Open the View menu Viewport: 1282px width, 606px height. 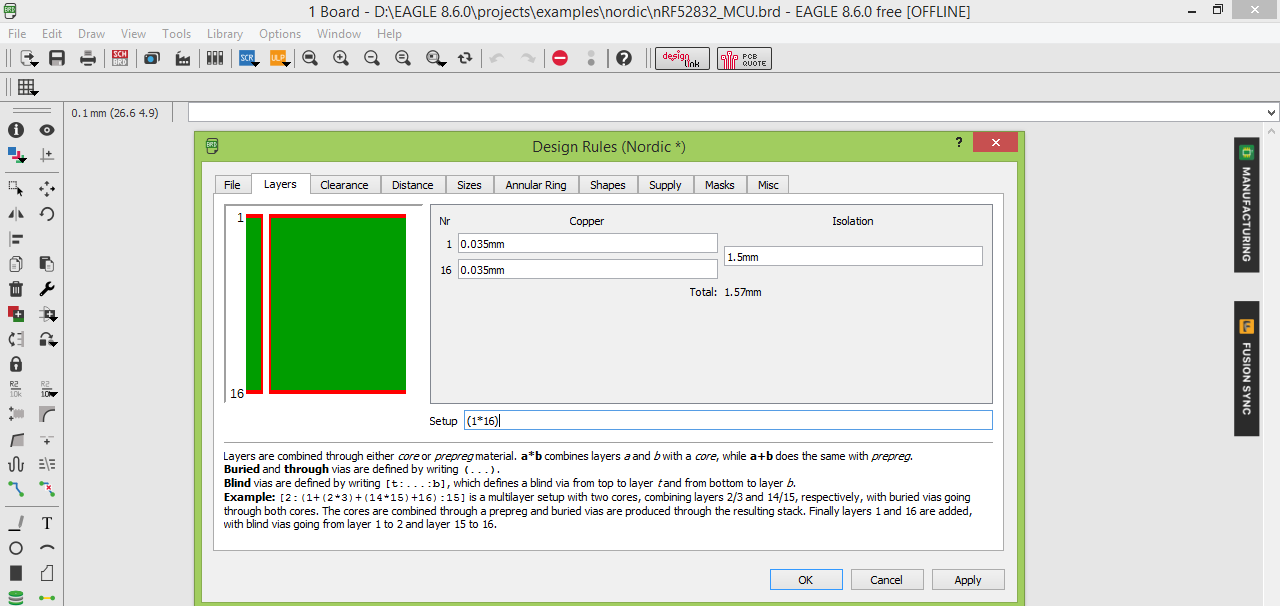click(133, 34)
